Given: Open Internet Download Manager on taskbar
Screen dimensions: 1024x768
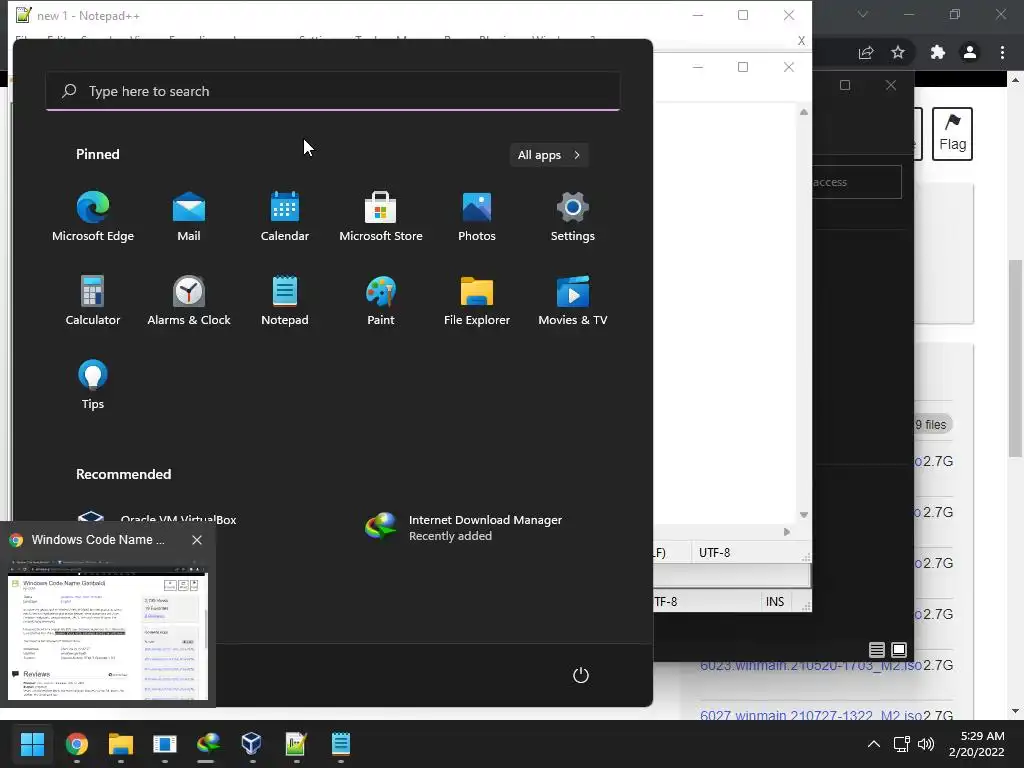Looking at the screenshot, I should tap(208, 744).
